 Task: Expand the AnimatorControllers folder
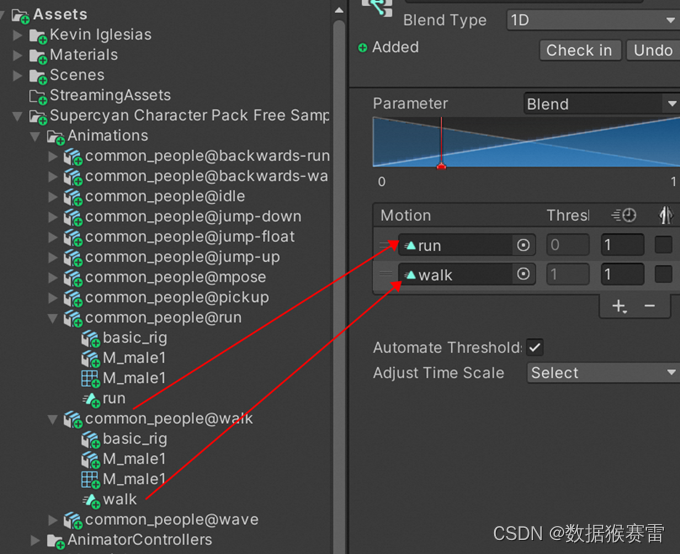coord(35,540)
